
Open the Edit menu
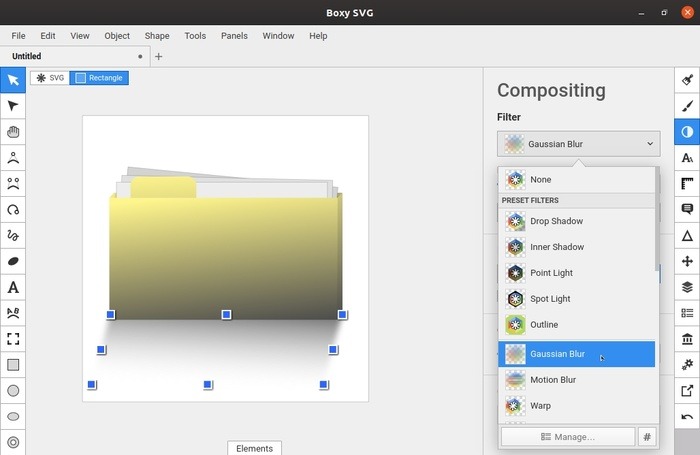click(48, 36)
